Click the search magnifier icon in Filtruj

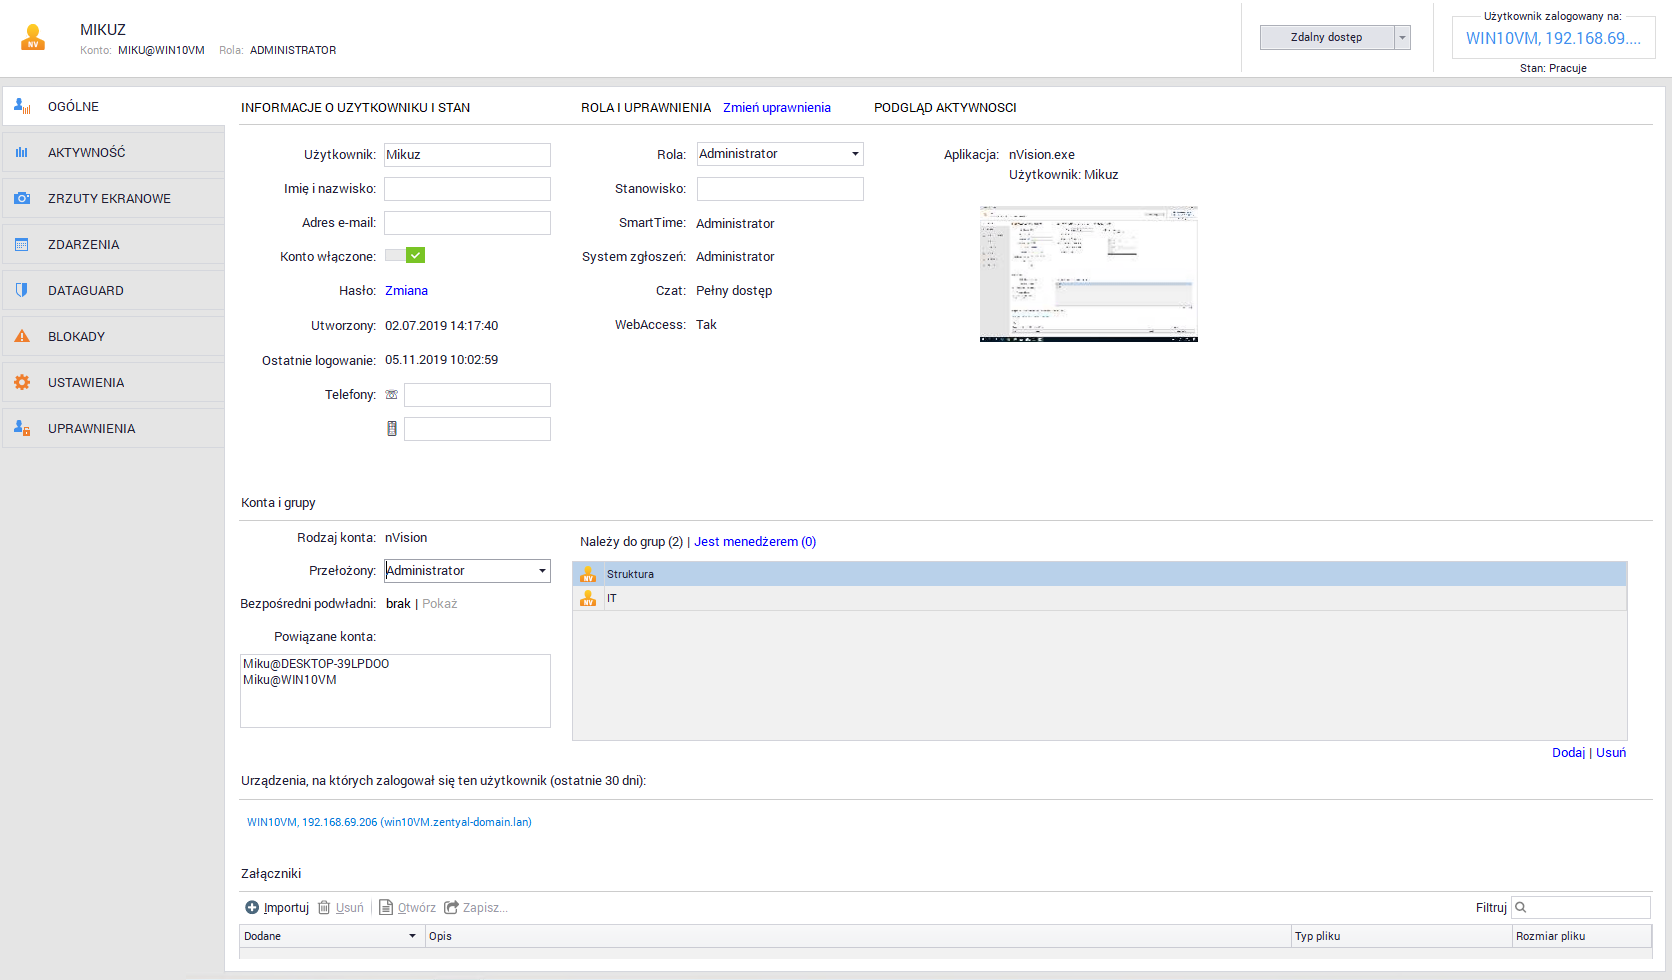pos(1521,907)
